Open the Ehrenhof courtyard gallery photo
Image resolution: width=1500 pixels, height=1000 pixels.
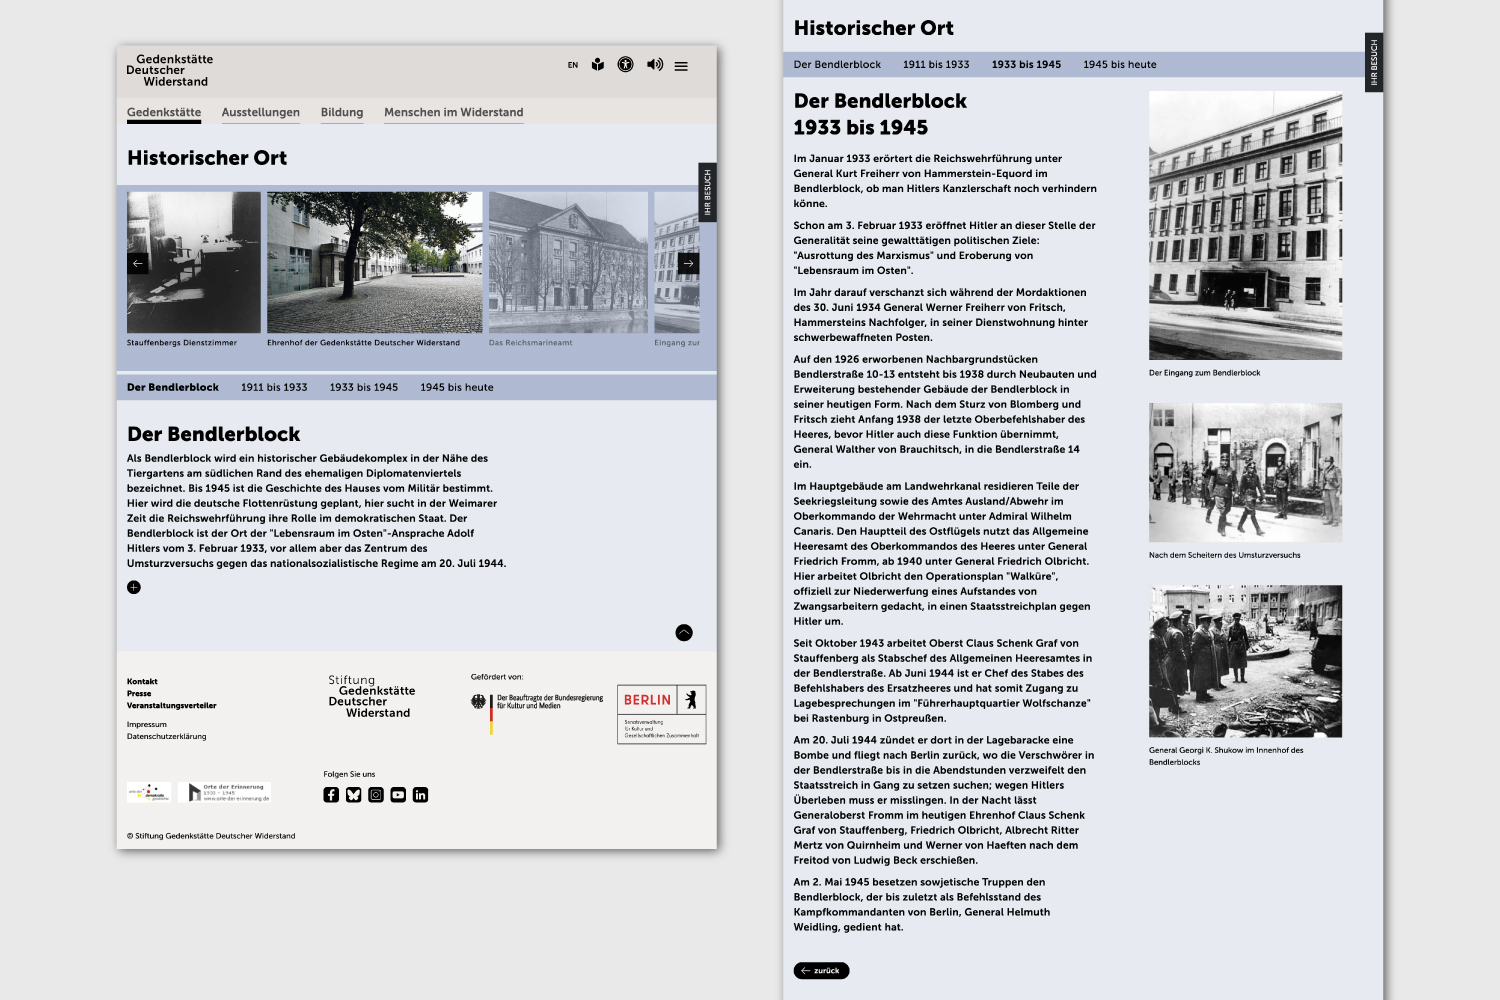[x=374, y=262]
